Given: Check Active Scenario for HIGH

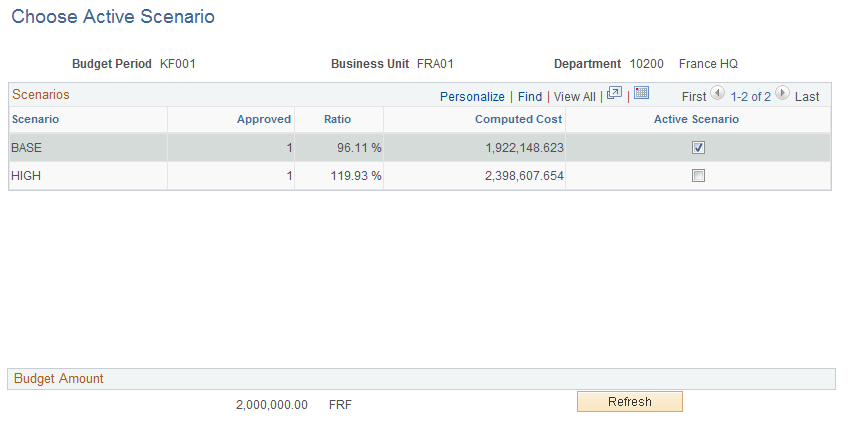Looking at the screenshot, I should tap(698, 176).
